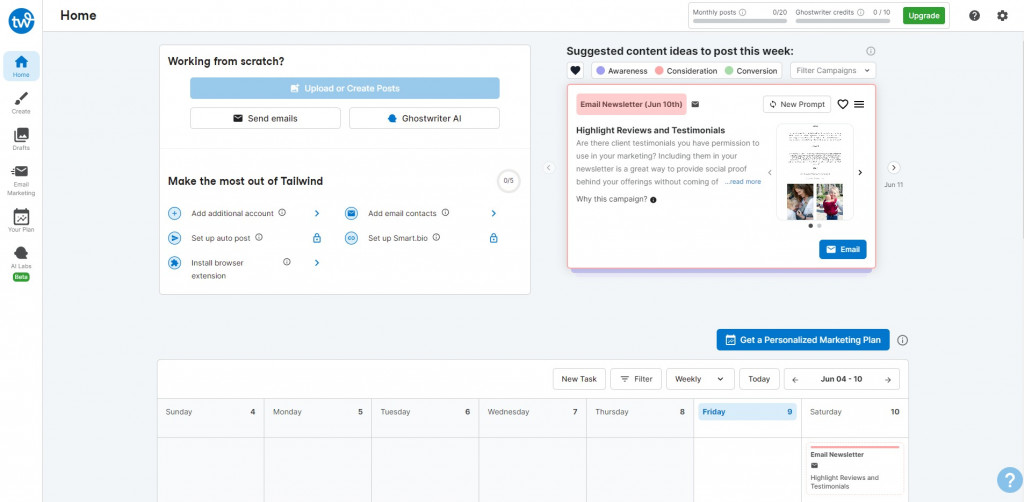Click the Set up auto post icon
Image resolution: width=1024 pixels, height=502 pixels.
174,238
